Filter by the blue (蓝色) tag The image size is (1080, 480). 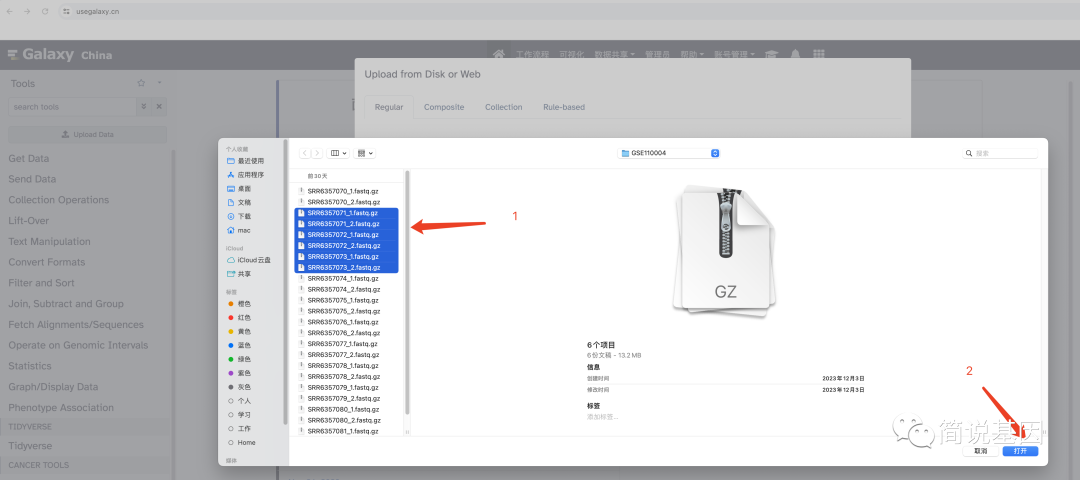click(x=240, y=345)
